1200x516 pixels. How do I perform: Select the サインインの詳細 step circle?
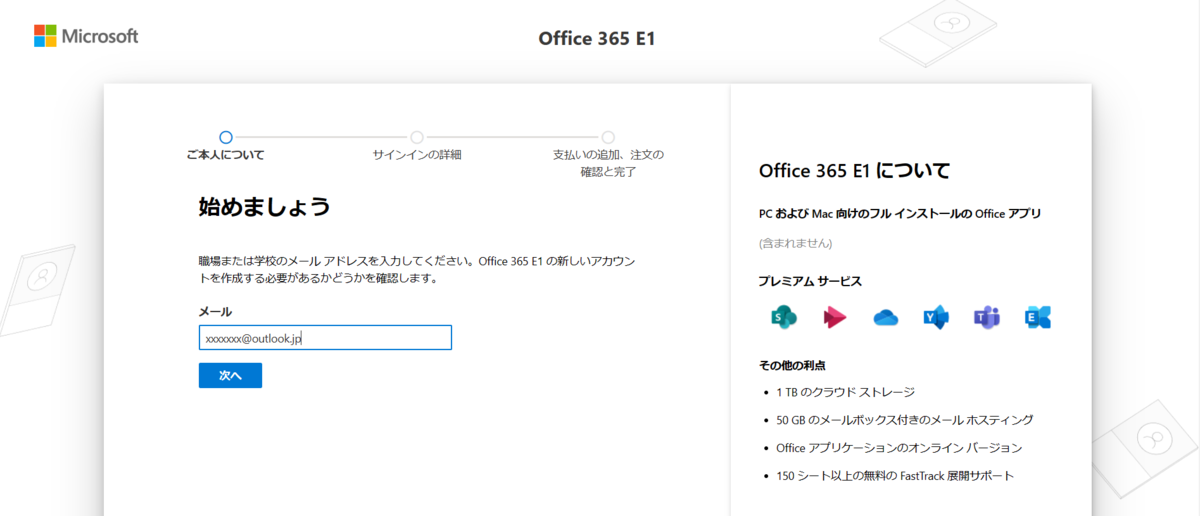click(417, 137)
